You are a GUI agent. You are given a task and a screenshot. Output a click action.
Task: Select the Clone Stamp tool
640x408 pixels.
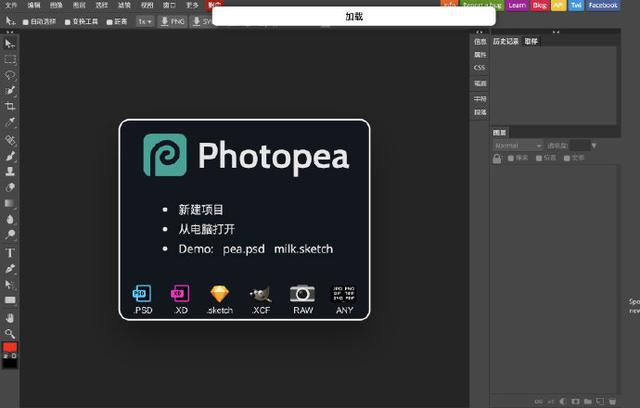pos(10,171)
